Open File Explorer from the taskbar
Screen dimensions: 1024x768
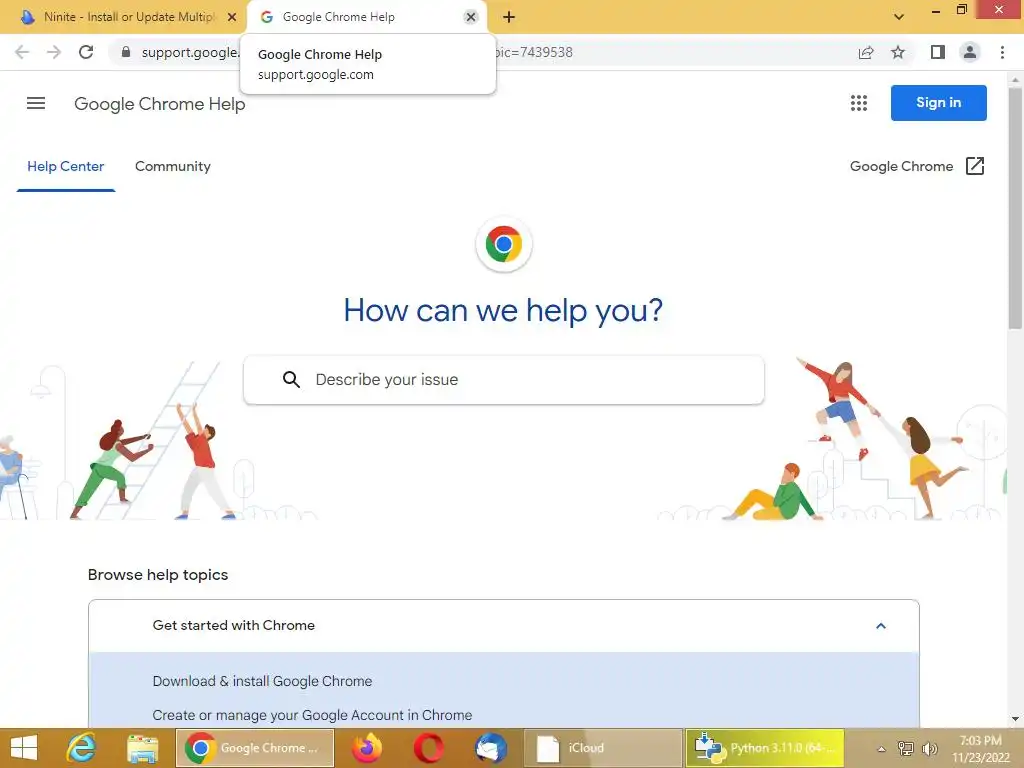(x=142, y=748)
